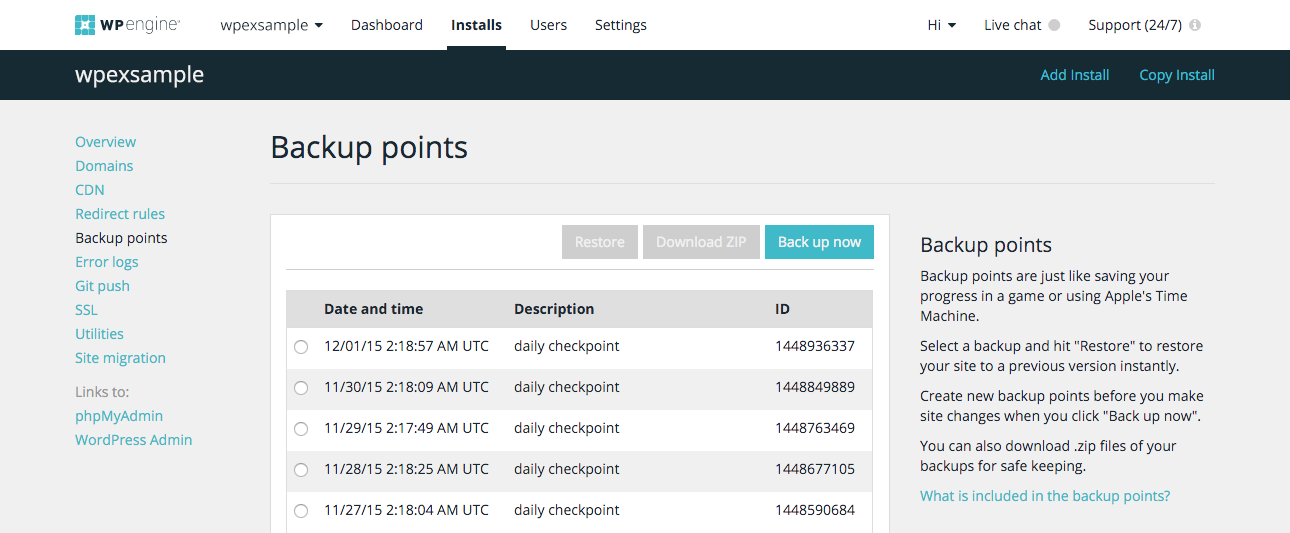Open Redirect rules in the sidebar

(120, 214)
